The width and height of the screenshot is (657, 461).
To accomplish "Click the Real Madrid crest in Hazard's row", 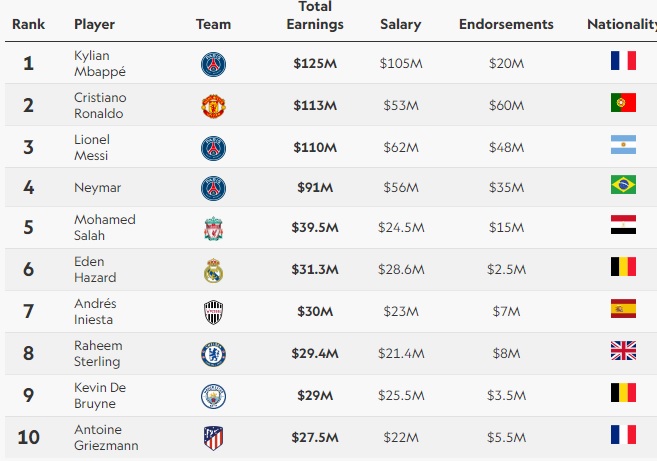I will click(213, 271).
